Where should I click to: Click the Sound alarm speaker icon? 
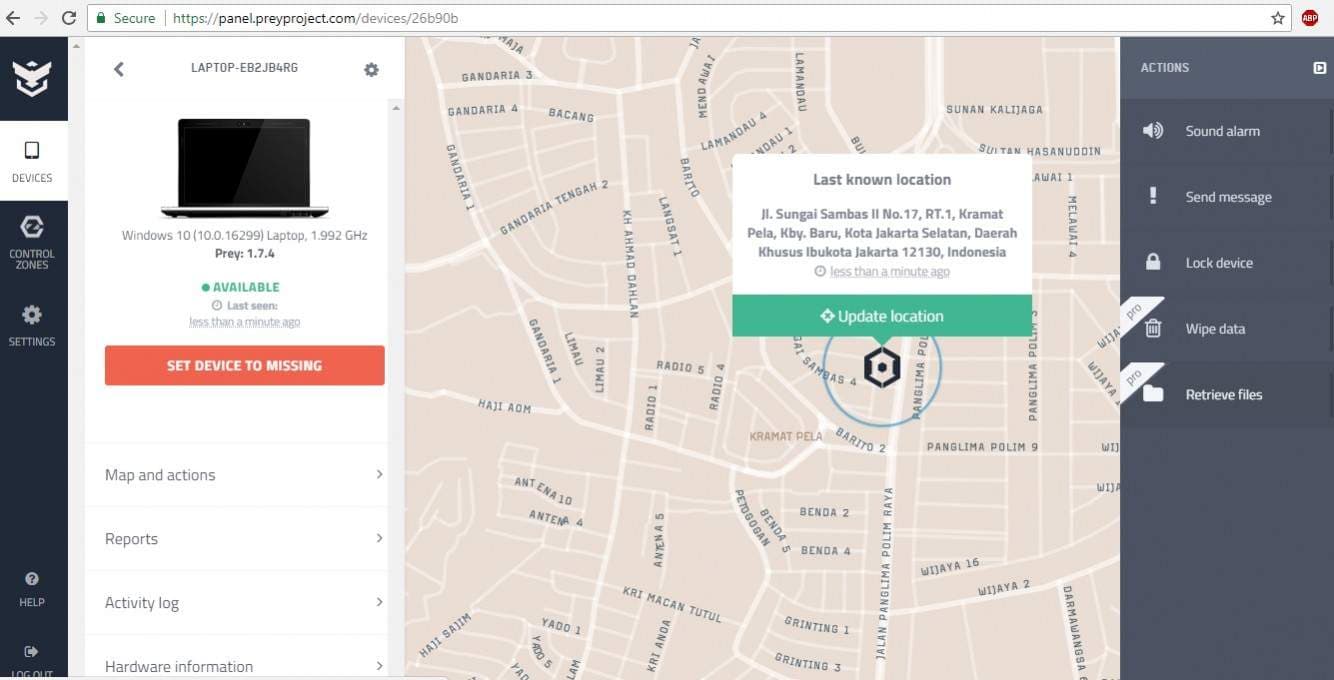pos(1153,131)
